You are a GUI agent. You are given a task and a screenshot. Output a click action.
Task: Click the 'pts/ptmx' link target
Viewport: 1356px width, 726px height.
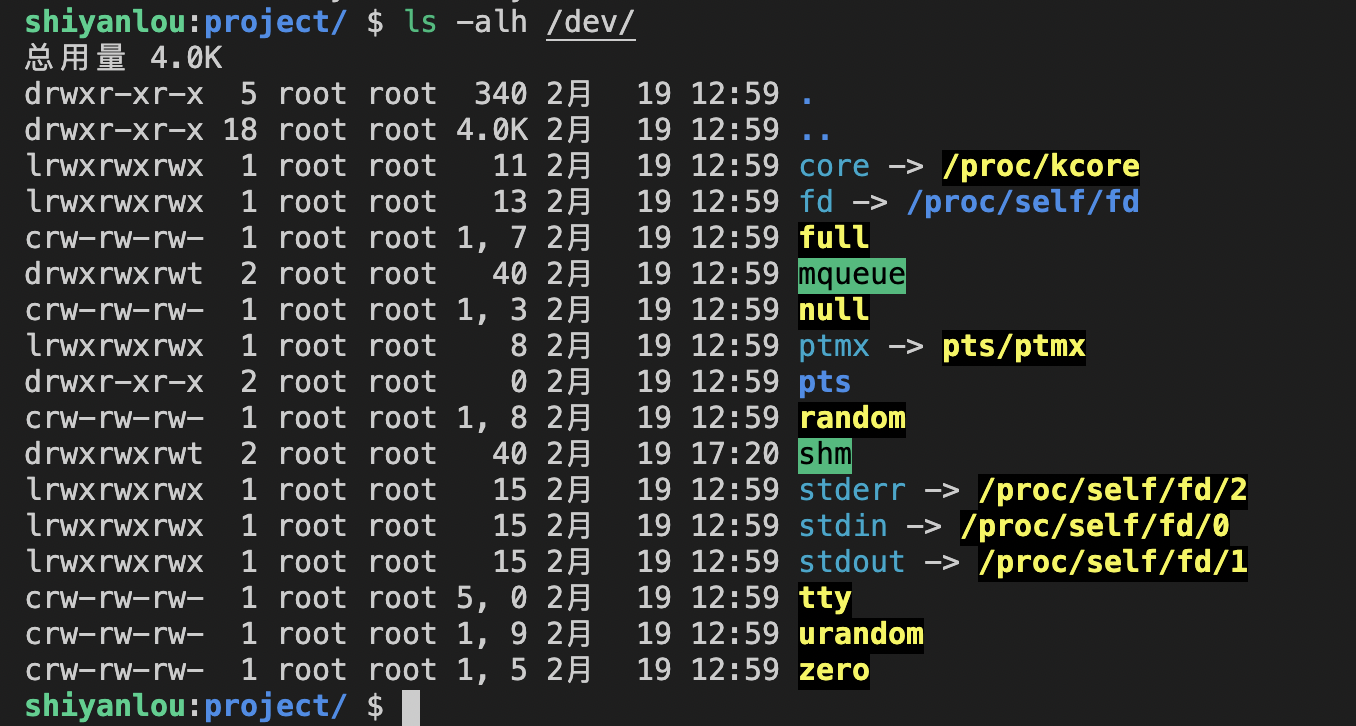pyautogui.click(x=1014, y=346)
